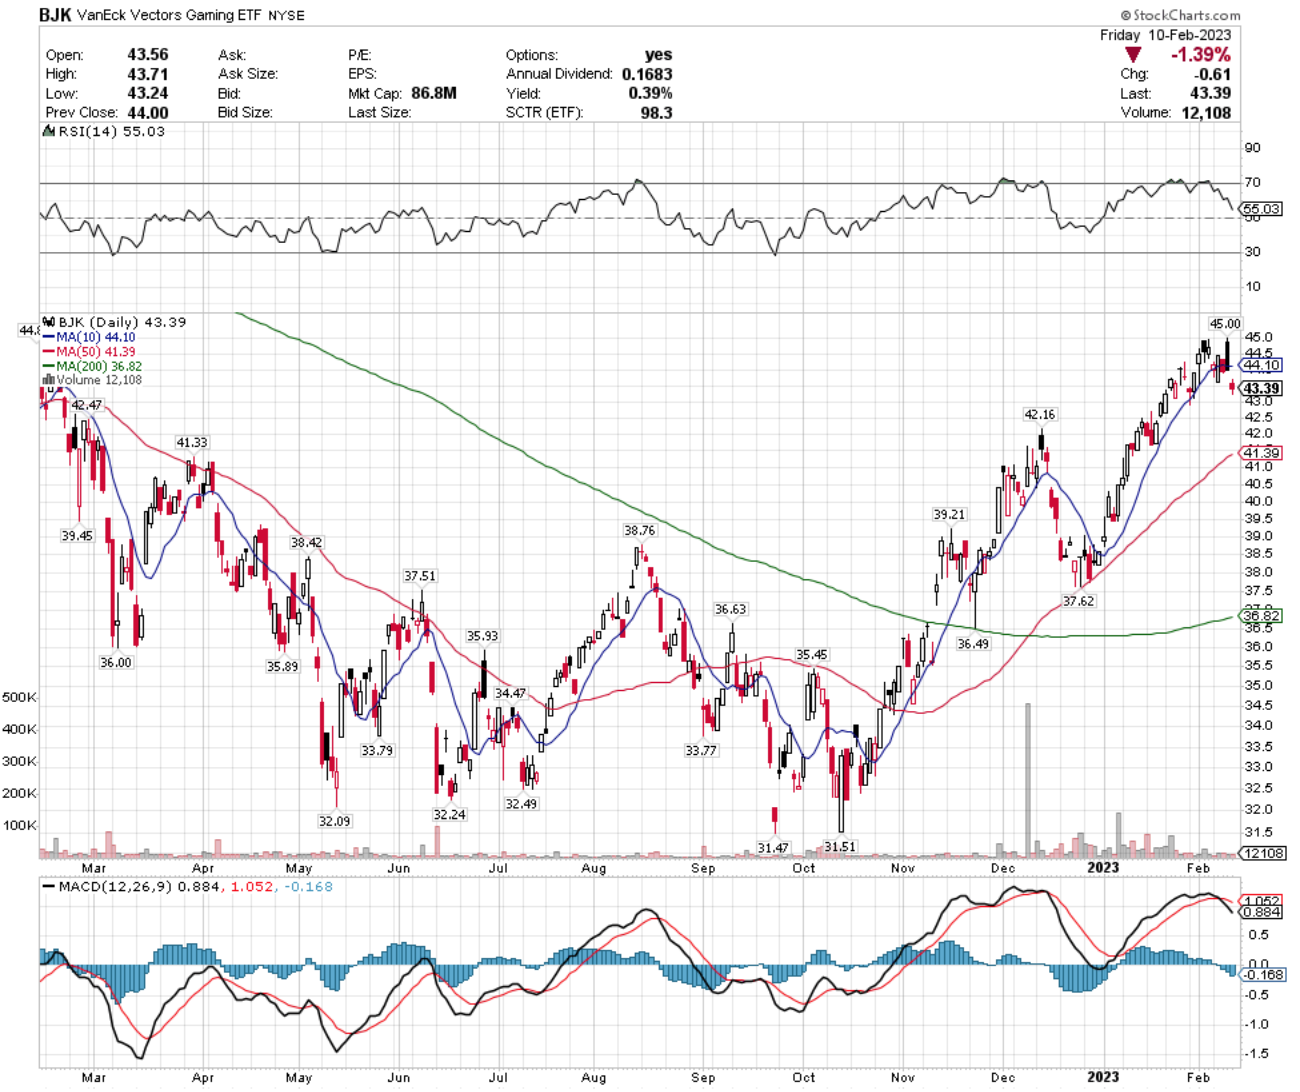The width and height of the screenshot is (1300, 1092).
Task: Click the 36.00 price label
Action: (x=116, y=662)
